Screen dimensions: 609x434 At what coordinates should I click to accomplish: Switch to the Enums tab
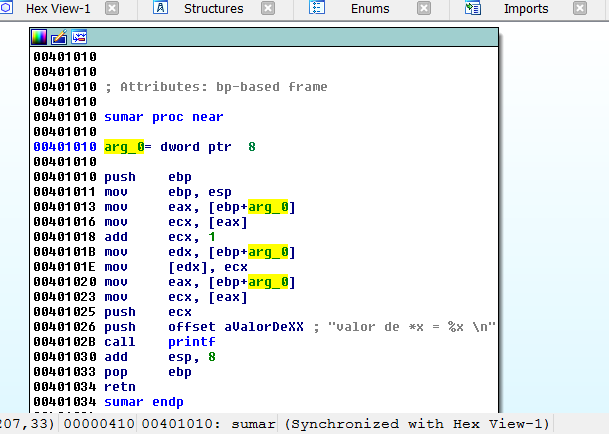tap(370, 9)
